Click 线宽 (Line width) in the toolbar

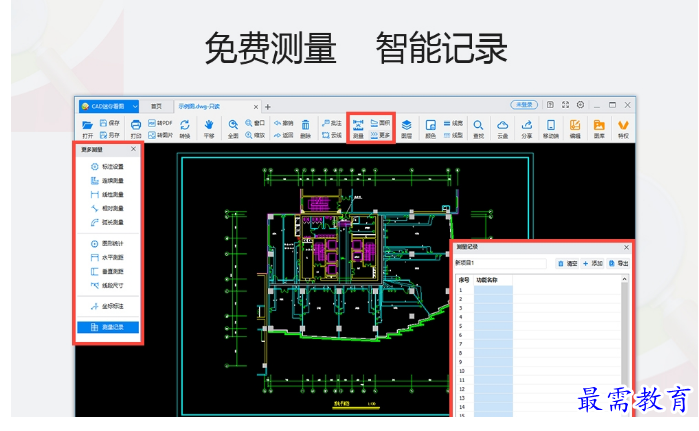[453, 123]
